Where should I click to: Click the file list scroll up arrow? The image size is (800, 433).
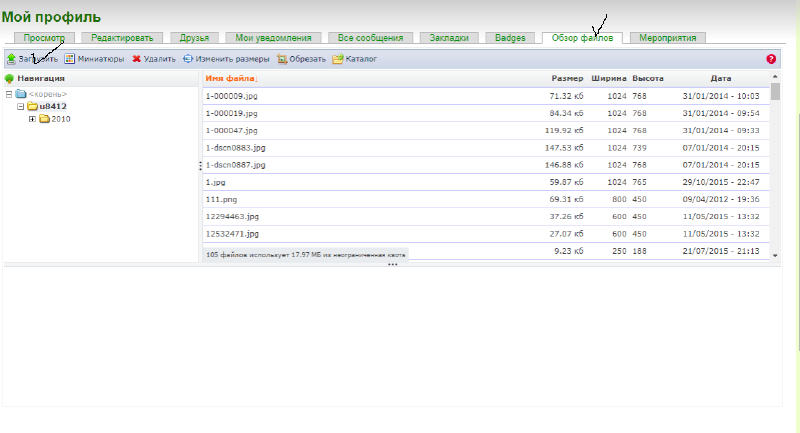(775, 77)
